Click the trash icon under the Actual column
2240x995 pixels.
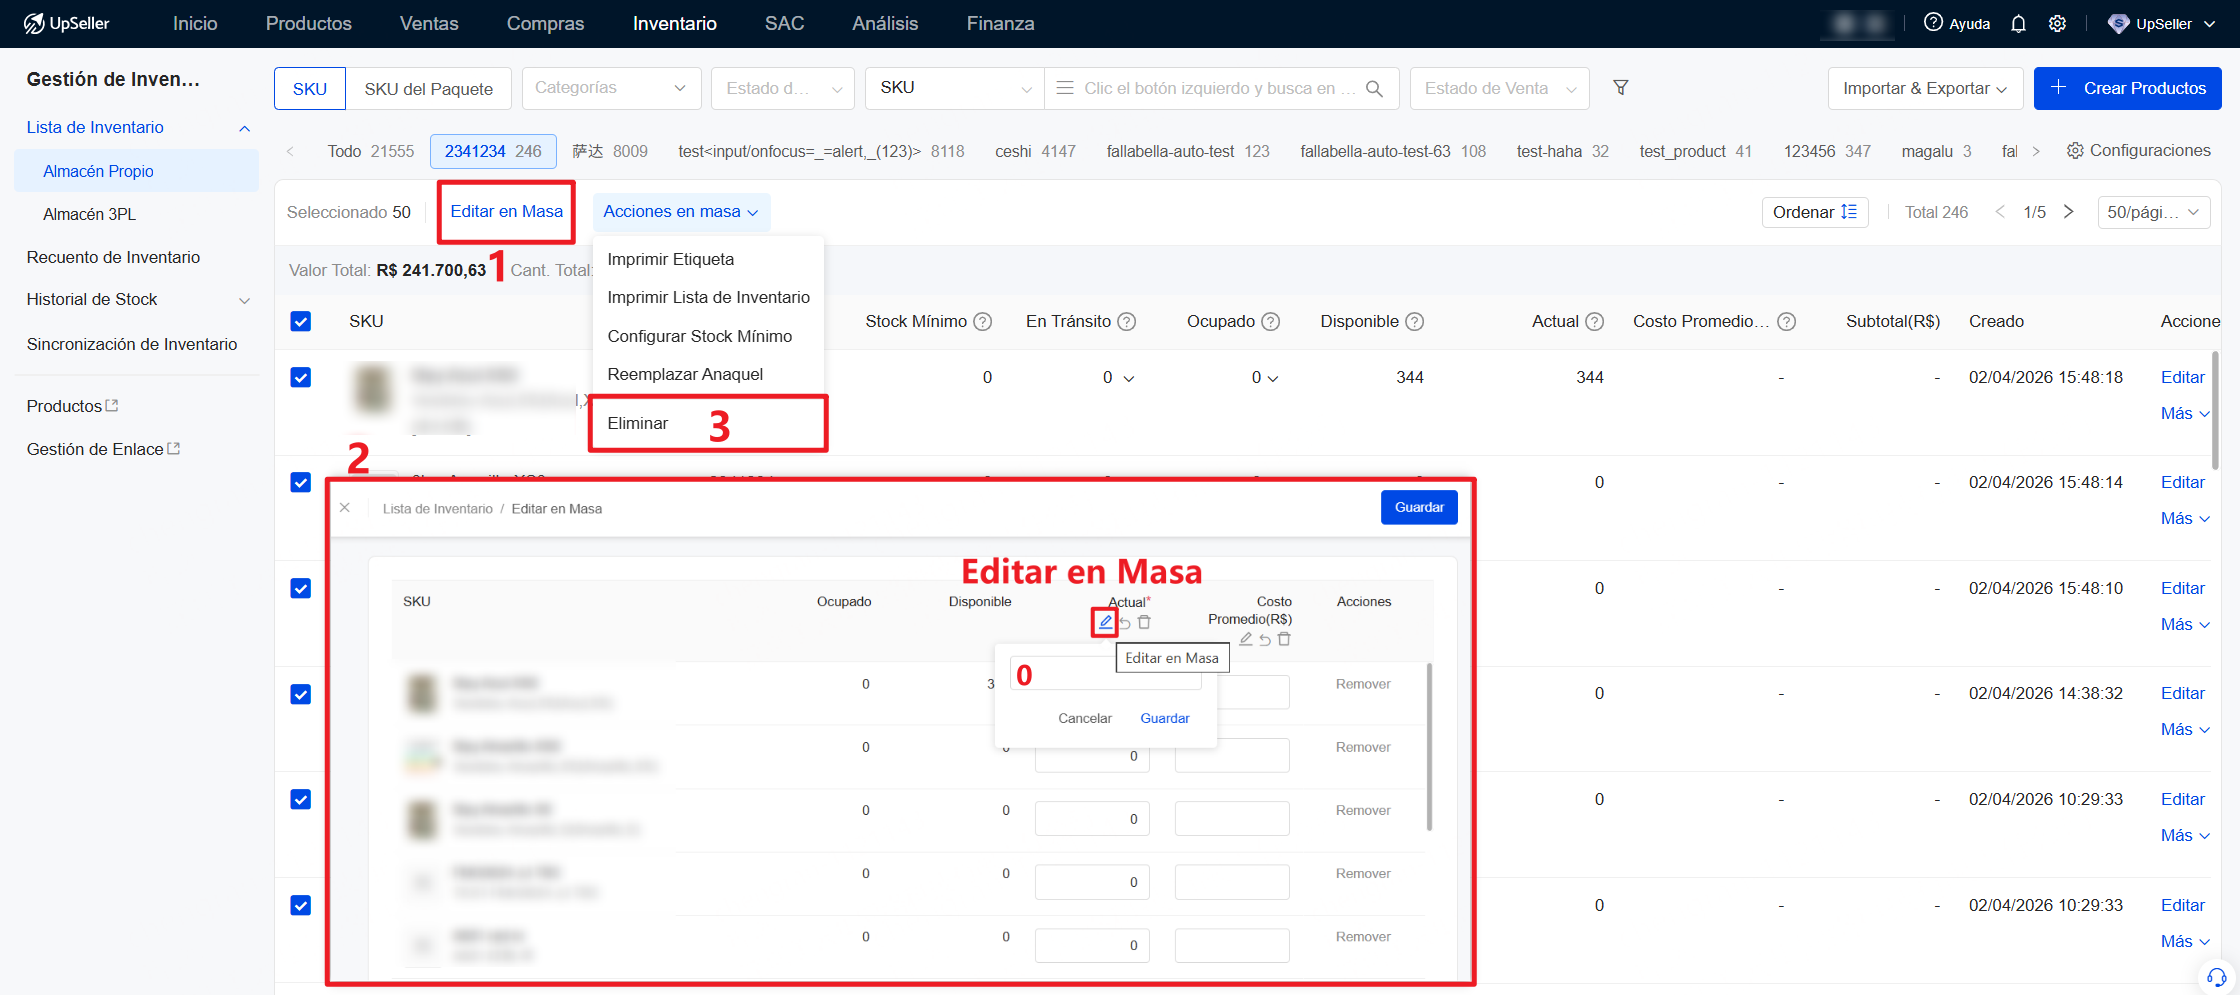tap(1145, 621)
